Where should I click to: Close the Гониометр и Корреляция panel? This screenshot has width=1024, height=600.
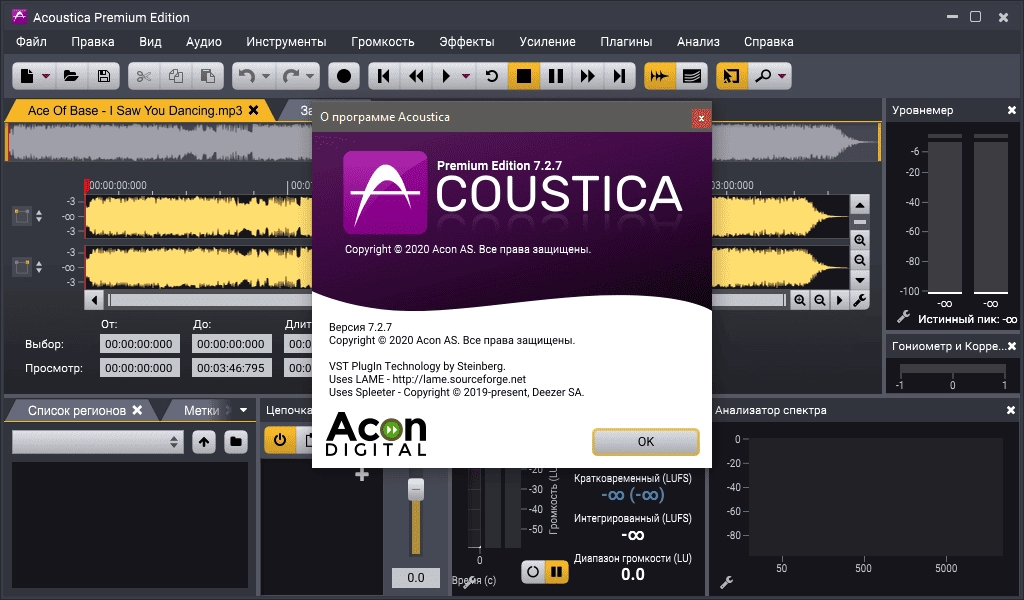pos(1012,346)
